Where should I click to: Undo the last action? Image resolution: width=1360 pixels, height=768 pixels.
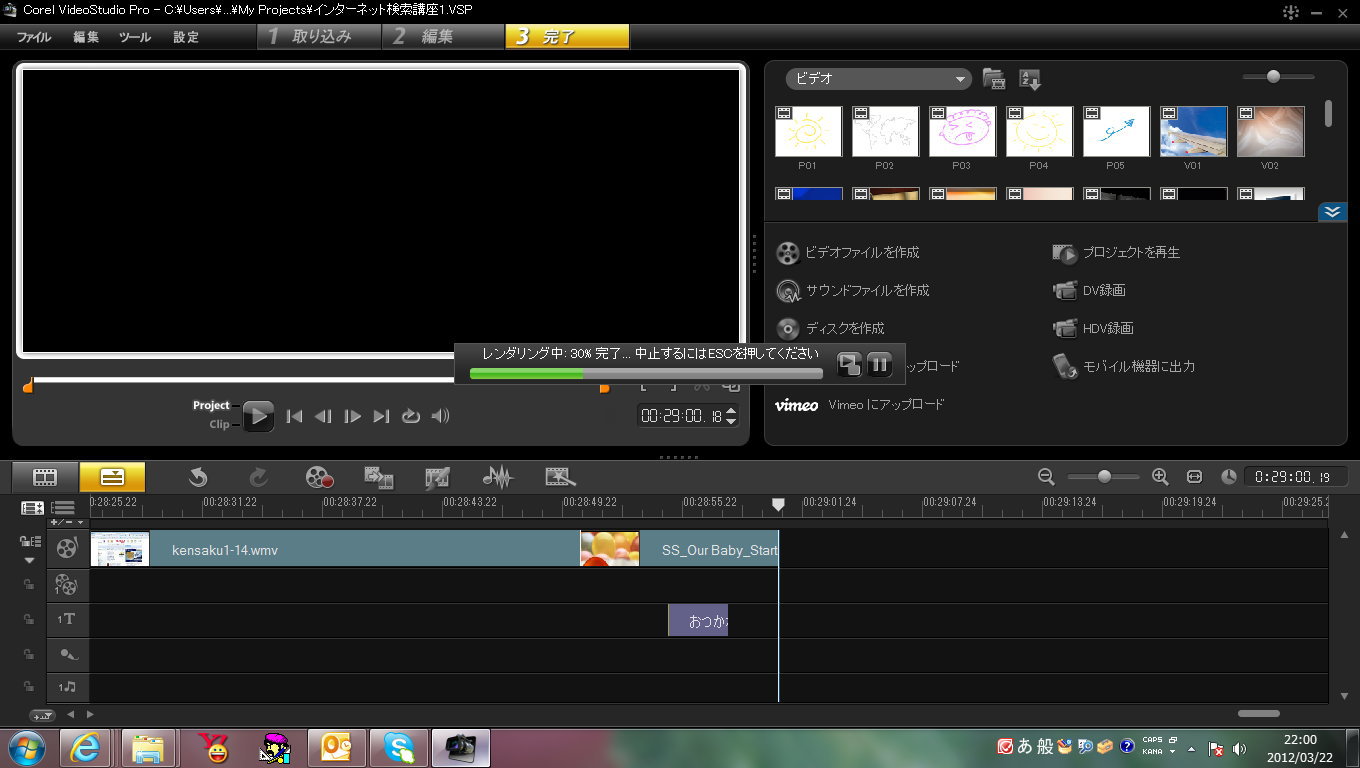click(198, 477)
